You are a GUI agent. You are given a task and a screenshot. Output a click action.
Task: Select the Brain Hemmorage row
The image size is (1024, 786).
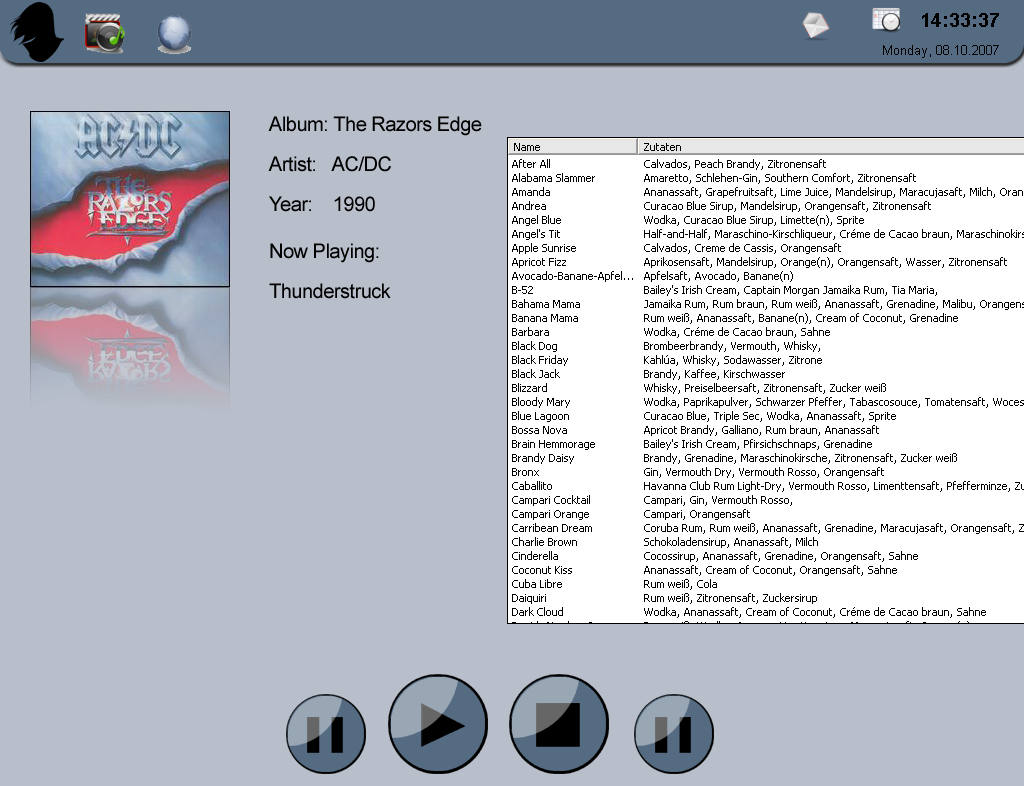(x=766, y=445)
